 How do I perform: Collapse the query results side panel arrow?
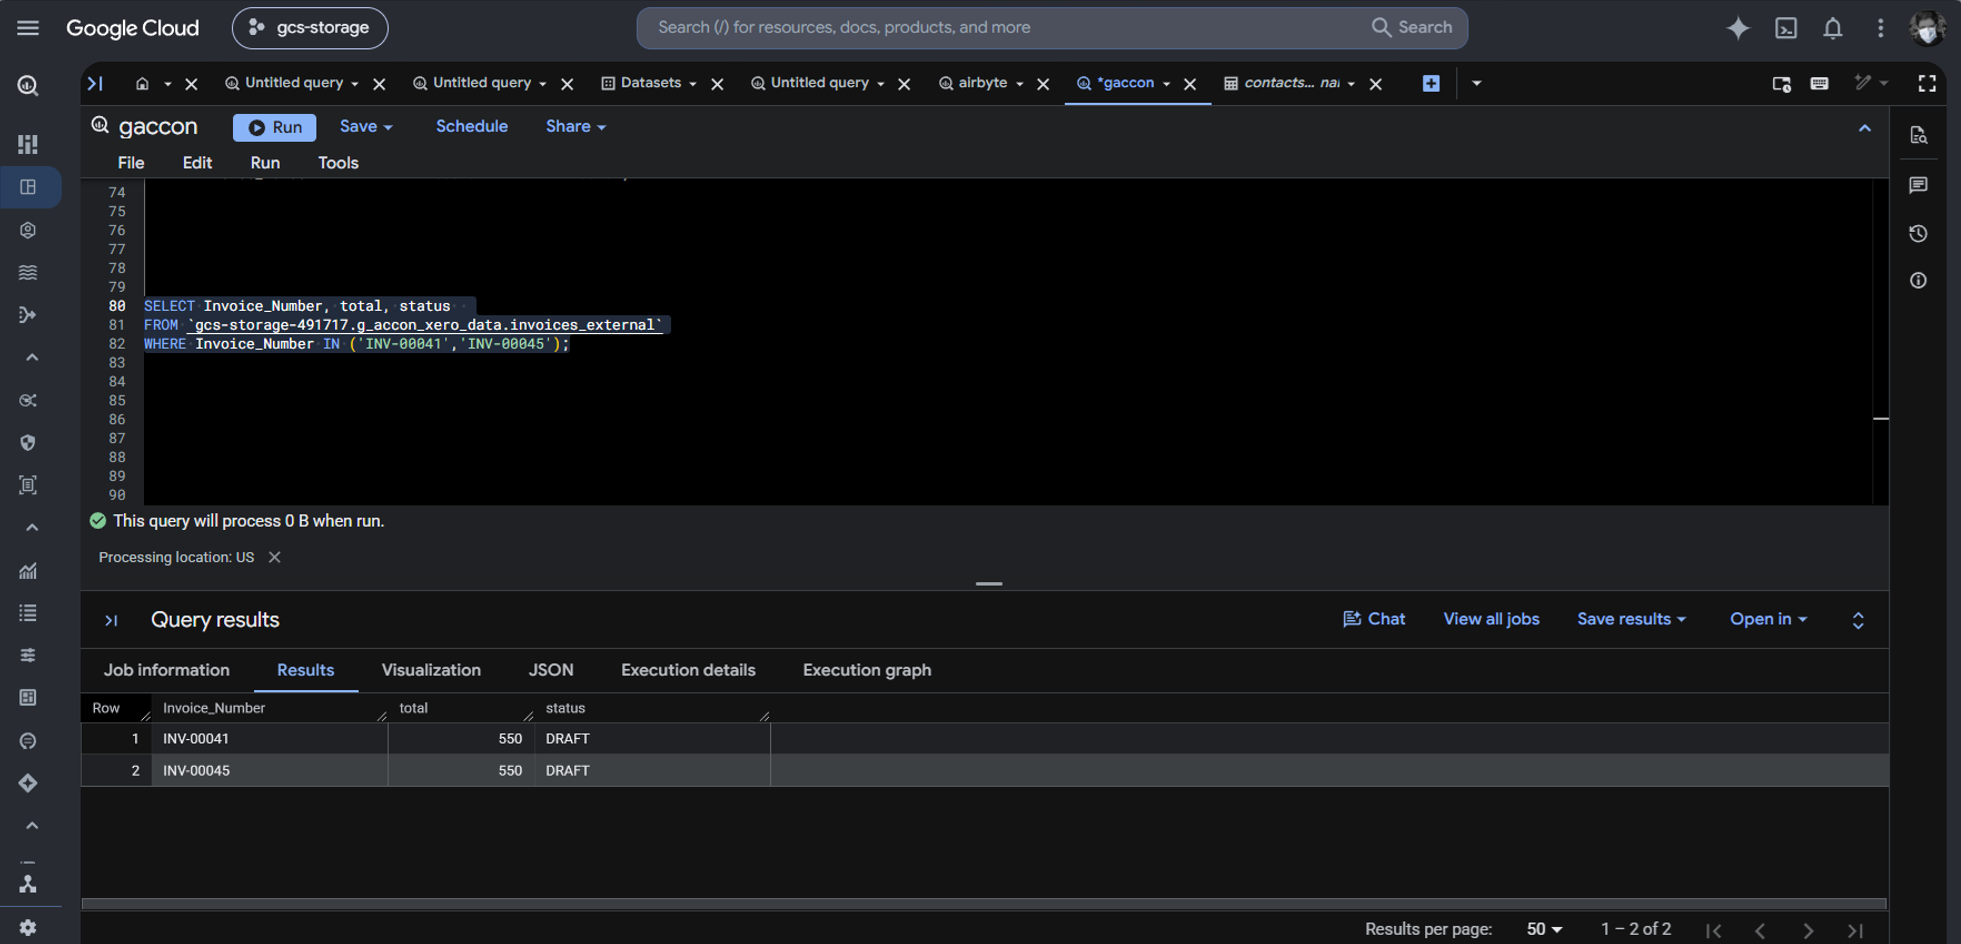pyautogui.click(x=111, y=620)
